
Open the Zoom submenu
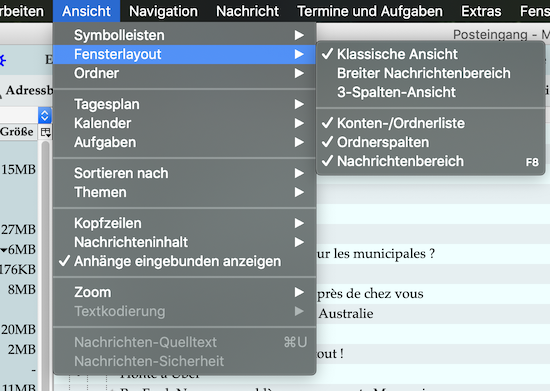[x=185, y=292]
